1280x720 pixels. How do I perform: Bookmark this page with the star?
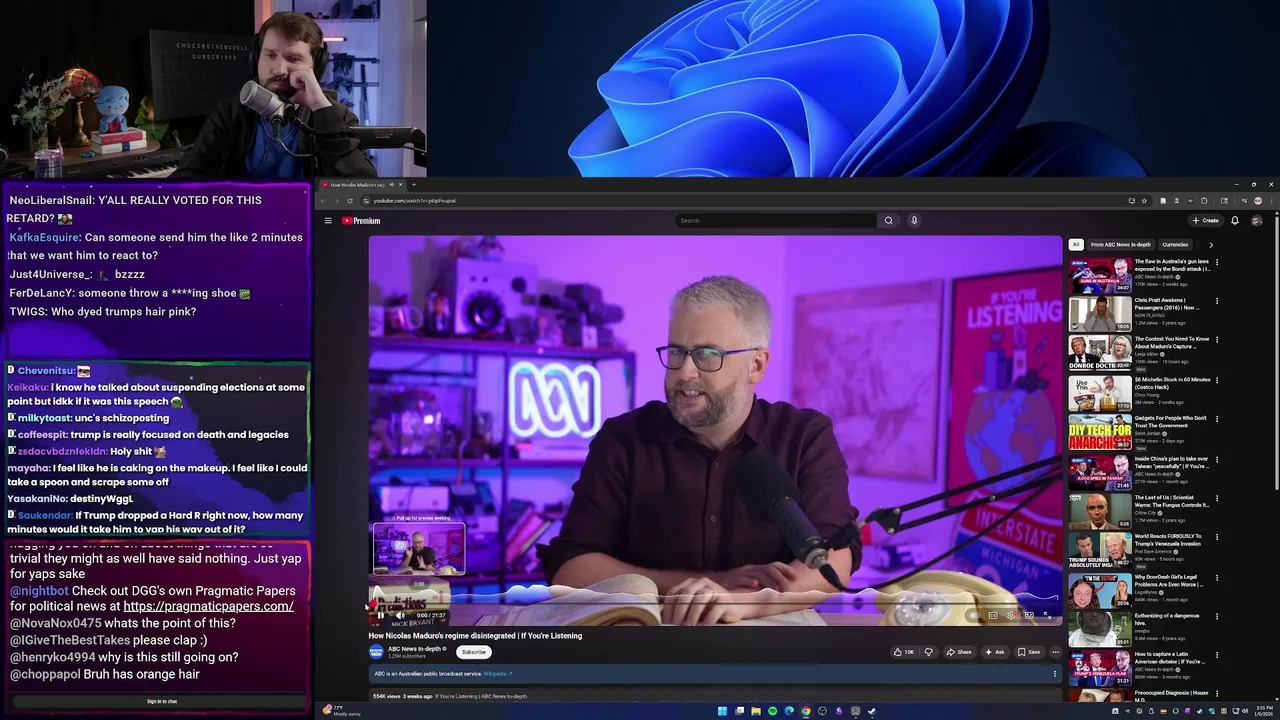click(1144, 201)
